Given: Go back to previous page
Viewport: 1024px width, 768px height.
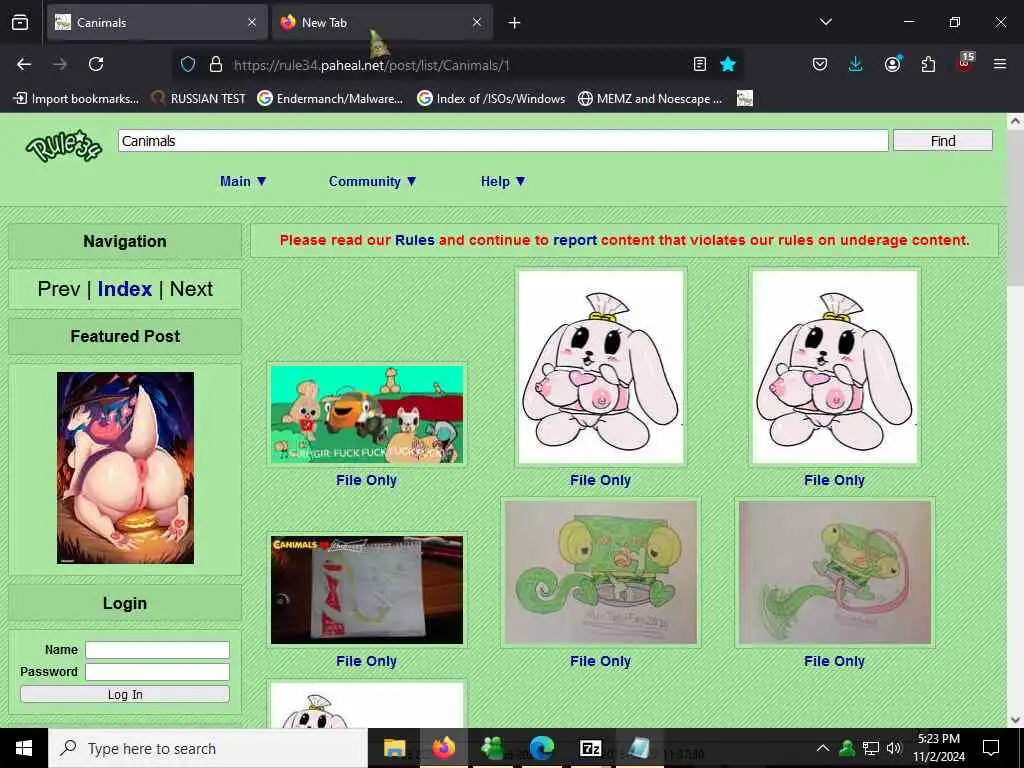Looking at the screenshot, I should (24, 64).
